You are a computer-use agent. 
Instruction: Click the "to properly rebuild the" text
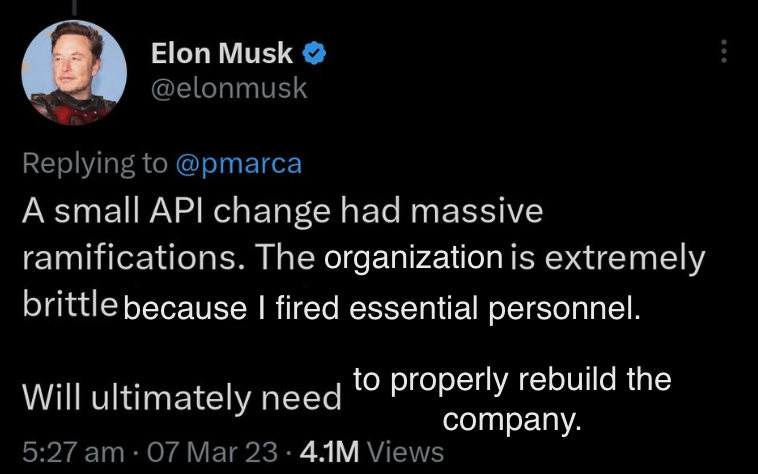tap(511, 381)
